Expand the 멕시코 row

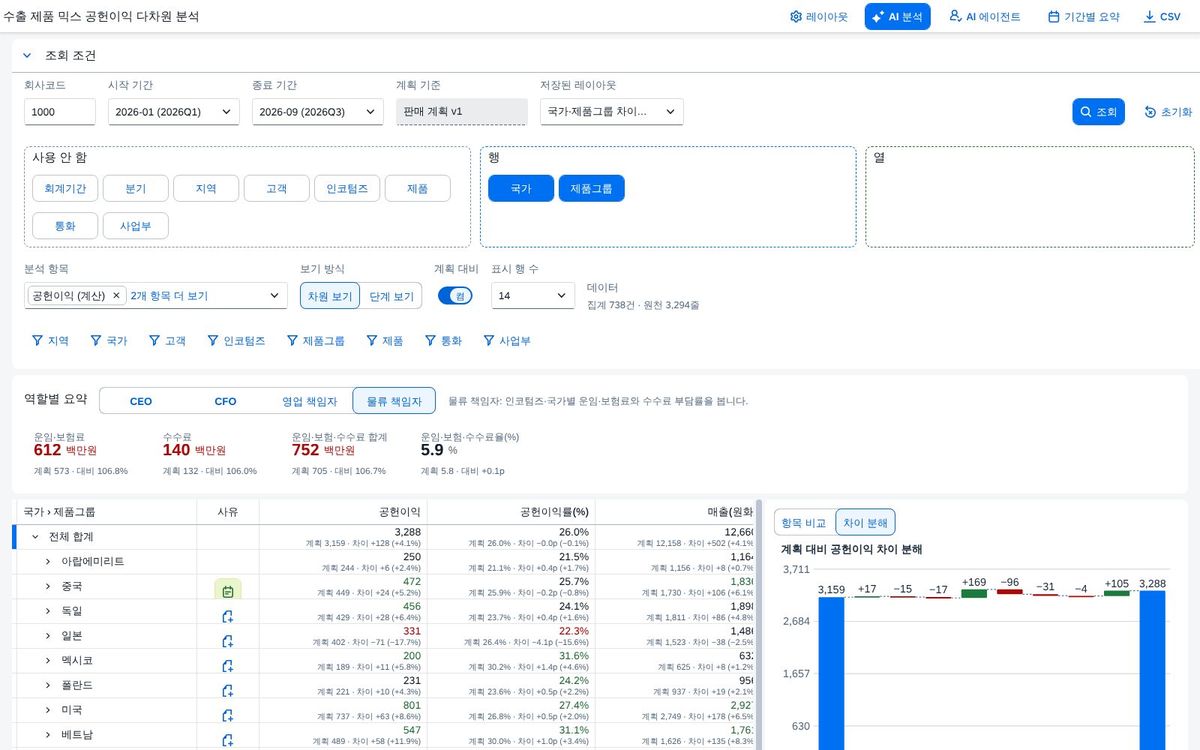47,661
